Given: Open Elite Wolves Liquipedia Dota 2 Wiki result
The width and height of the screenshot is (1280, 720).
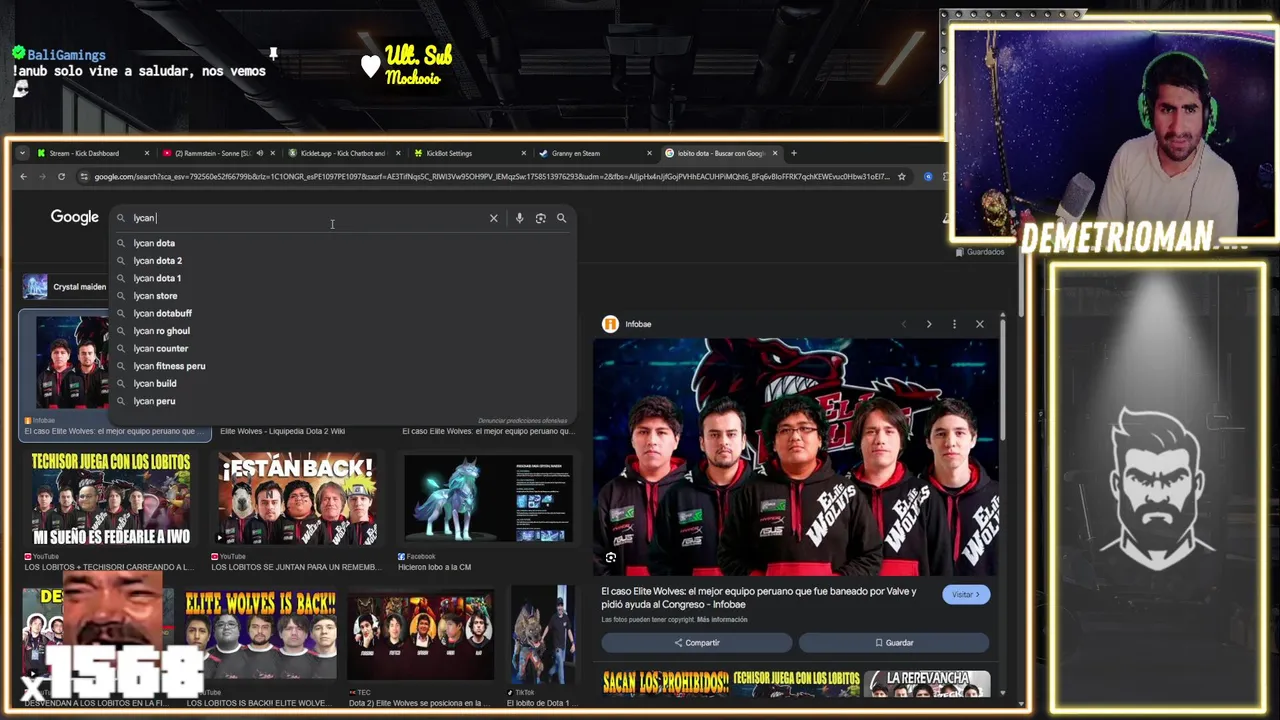Looking at the screenshot, I should tap(282, 431).
